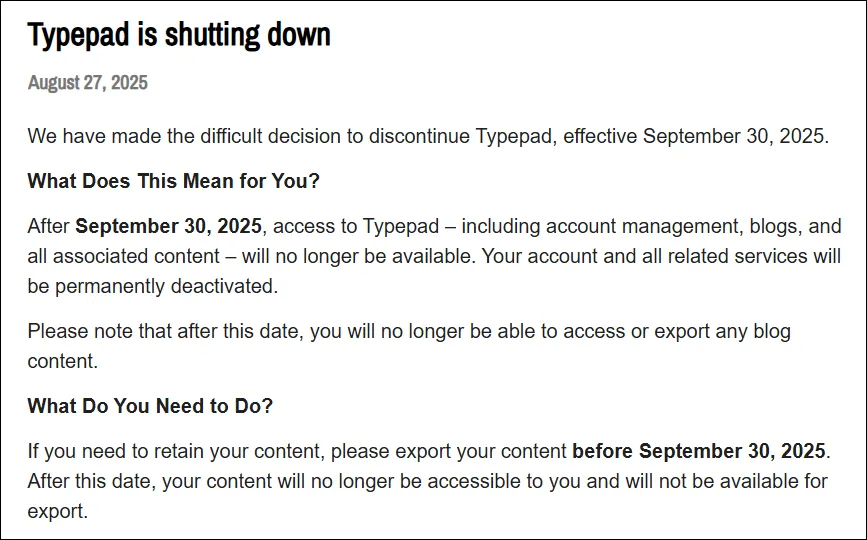This screenshot has width=867, height=540.
Task: Click the line beginning "Please note that after"
Action: [x=409, y=332]
